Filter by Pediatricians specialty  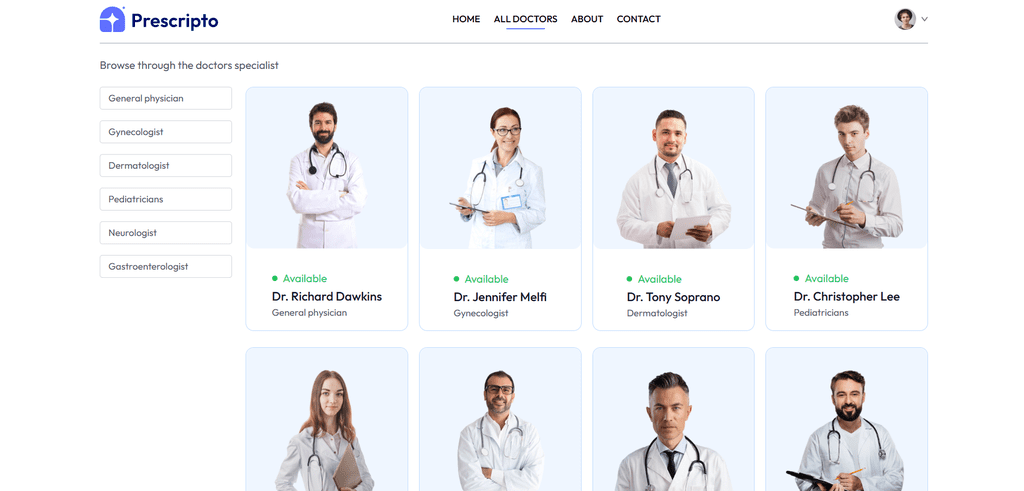[x=166, y=199]
